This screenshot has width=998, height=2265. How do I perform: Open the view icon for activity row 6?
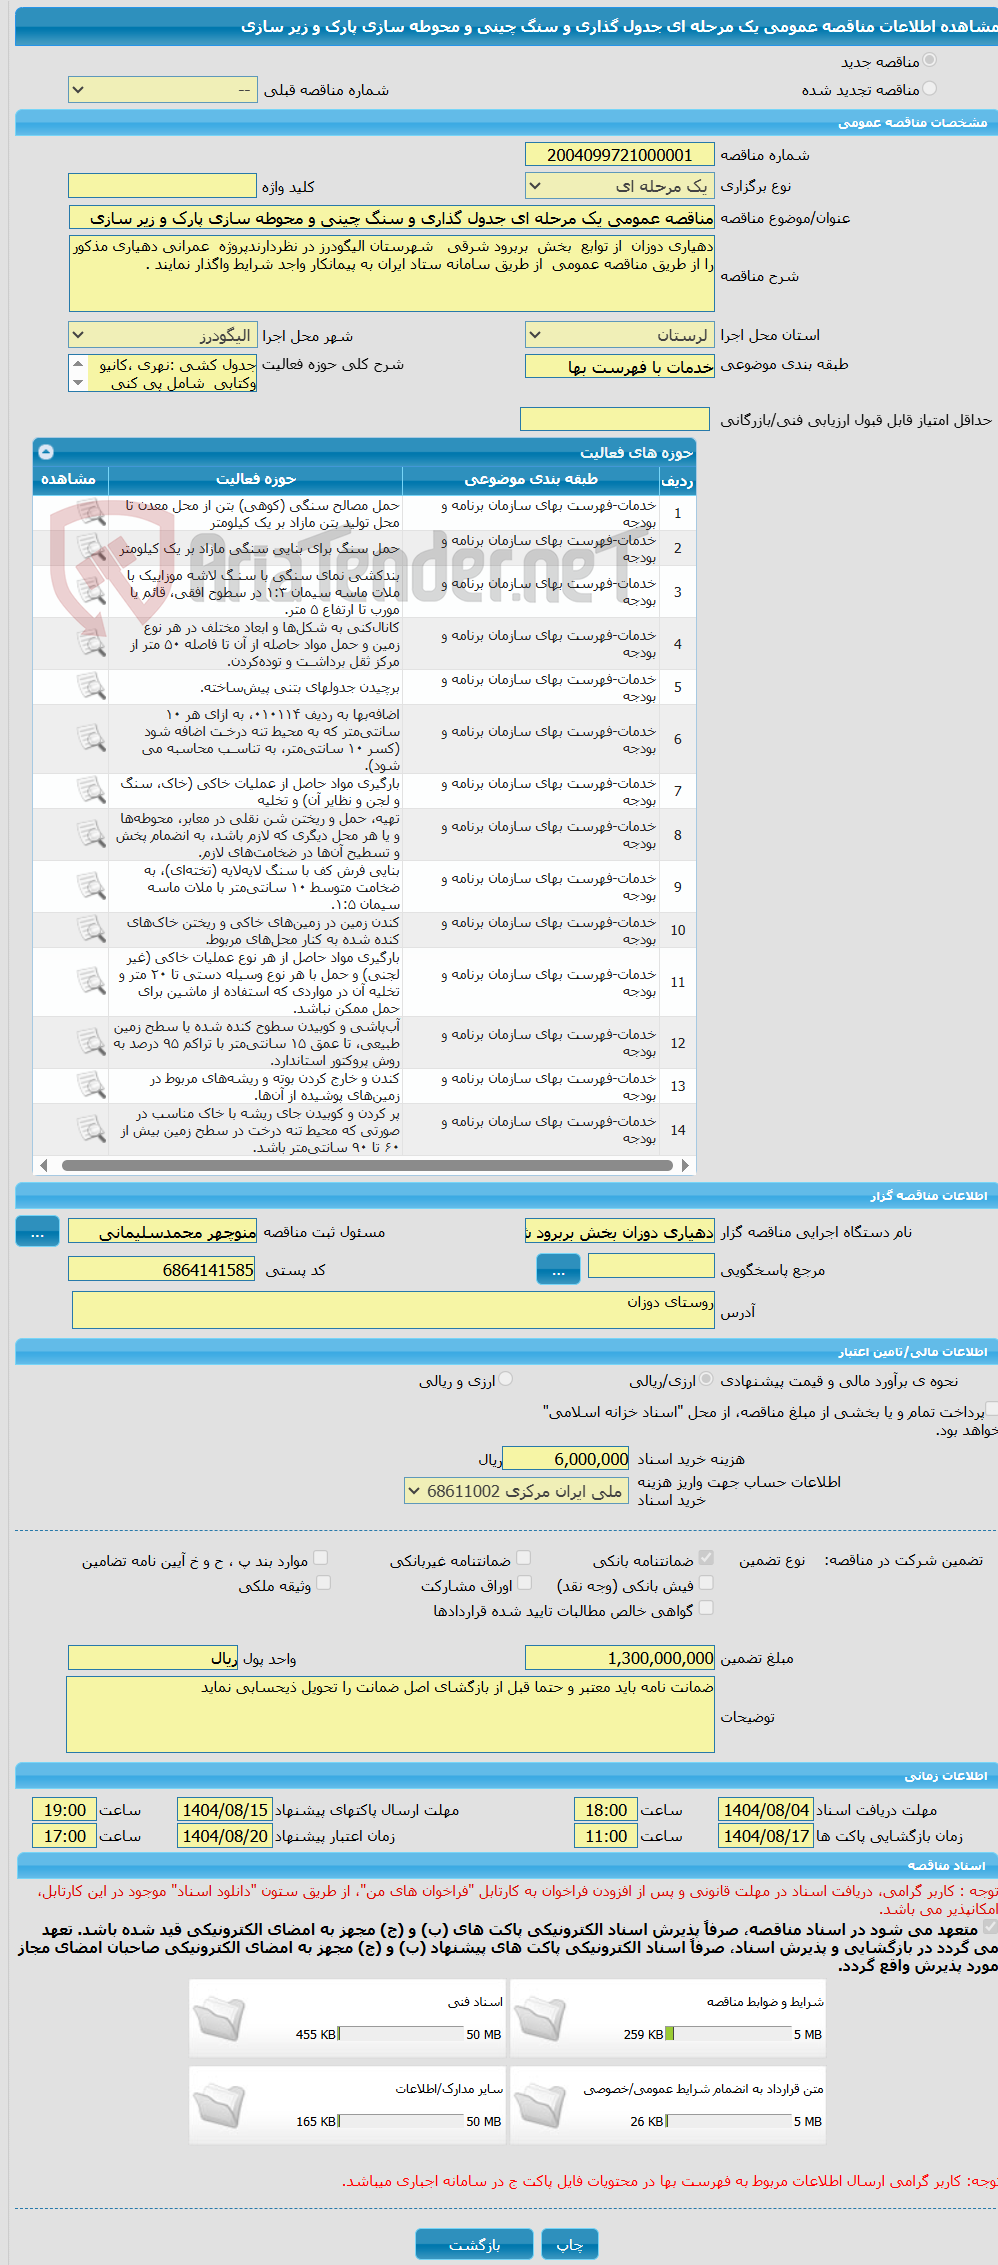[91, 738]
